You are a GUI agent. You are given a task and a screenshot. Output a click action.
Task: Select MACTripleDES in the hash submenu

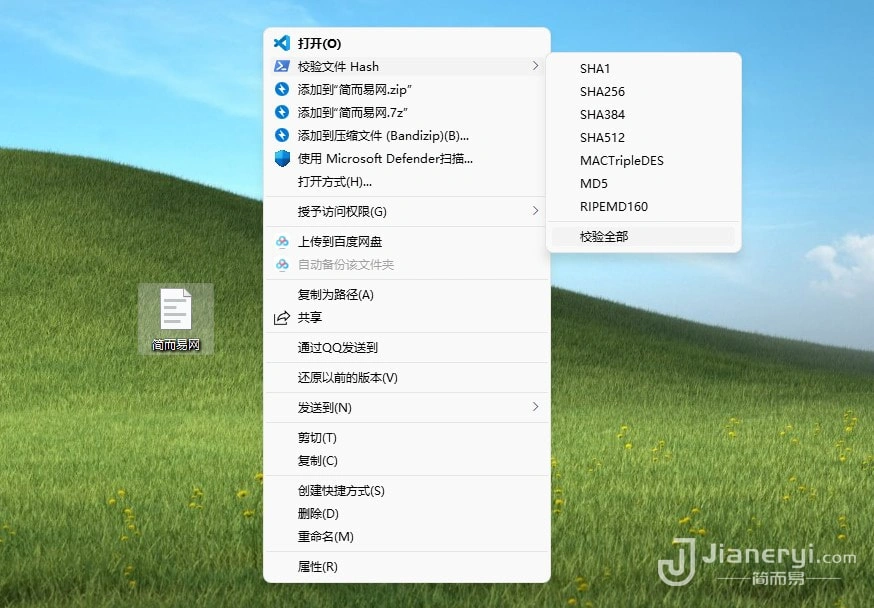644,160
